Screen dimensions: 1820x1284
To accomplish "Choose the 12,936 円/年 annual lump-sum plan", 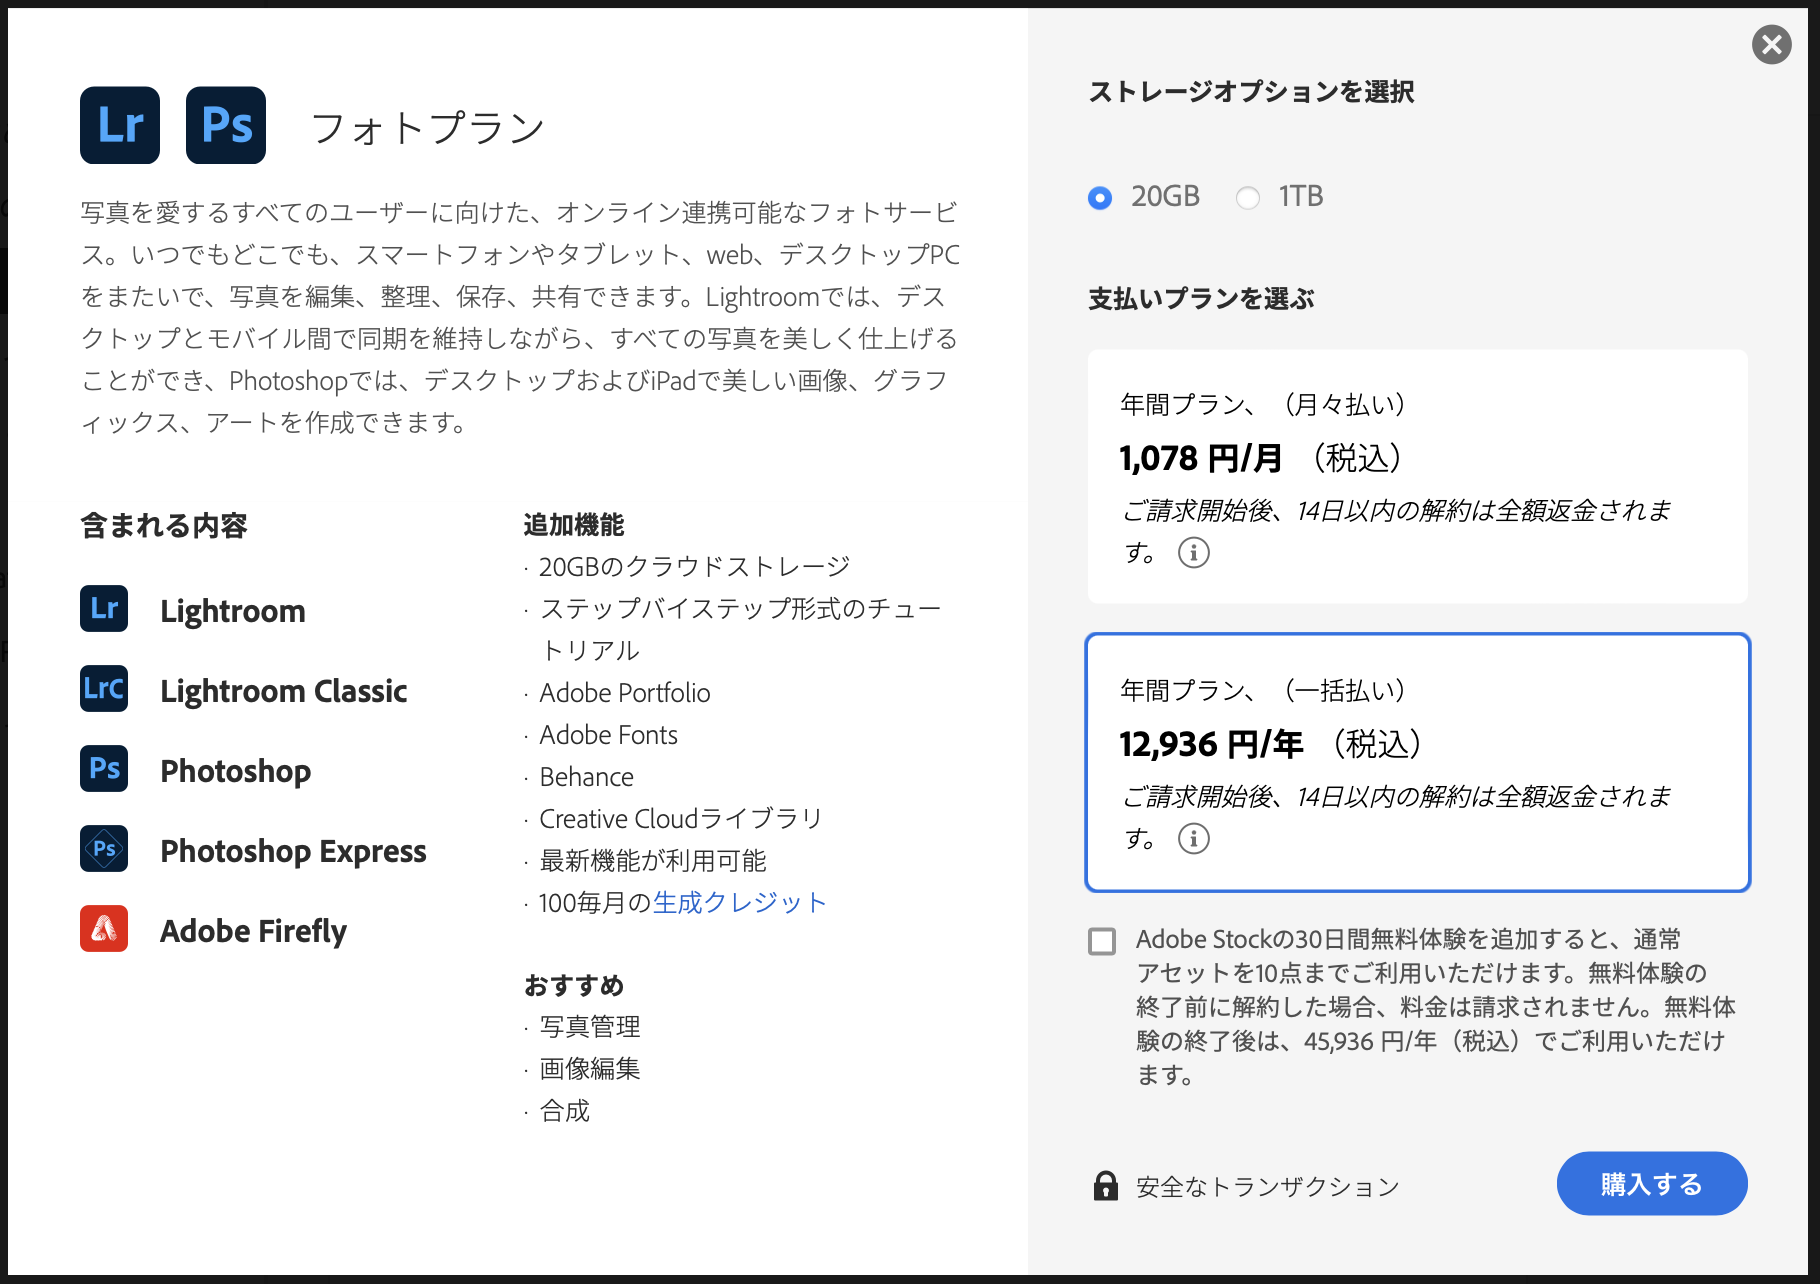I will 1417,762.
